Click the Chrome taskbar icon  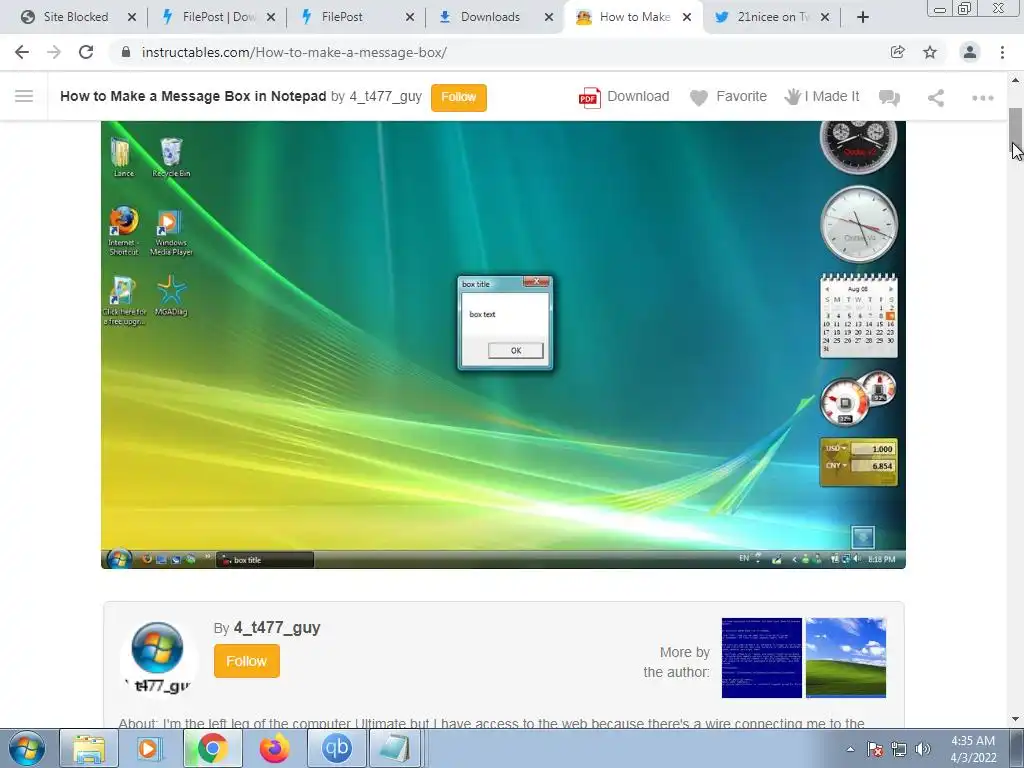pyautogui.click(x=212, y=748)
